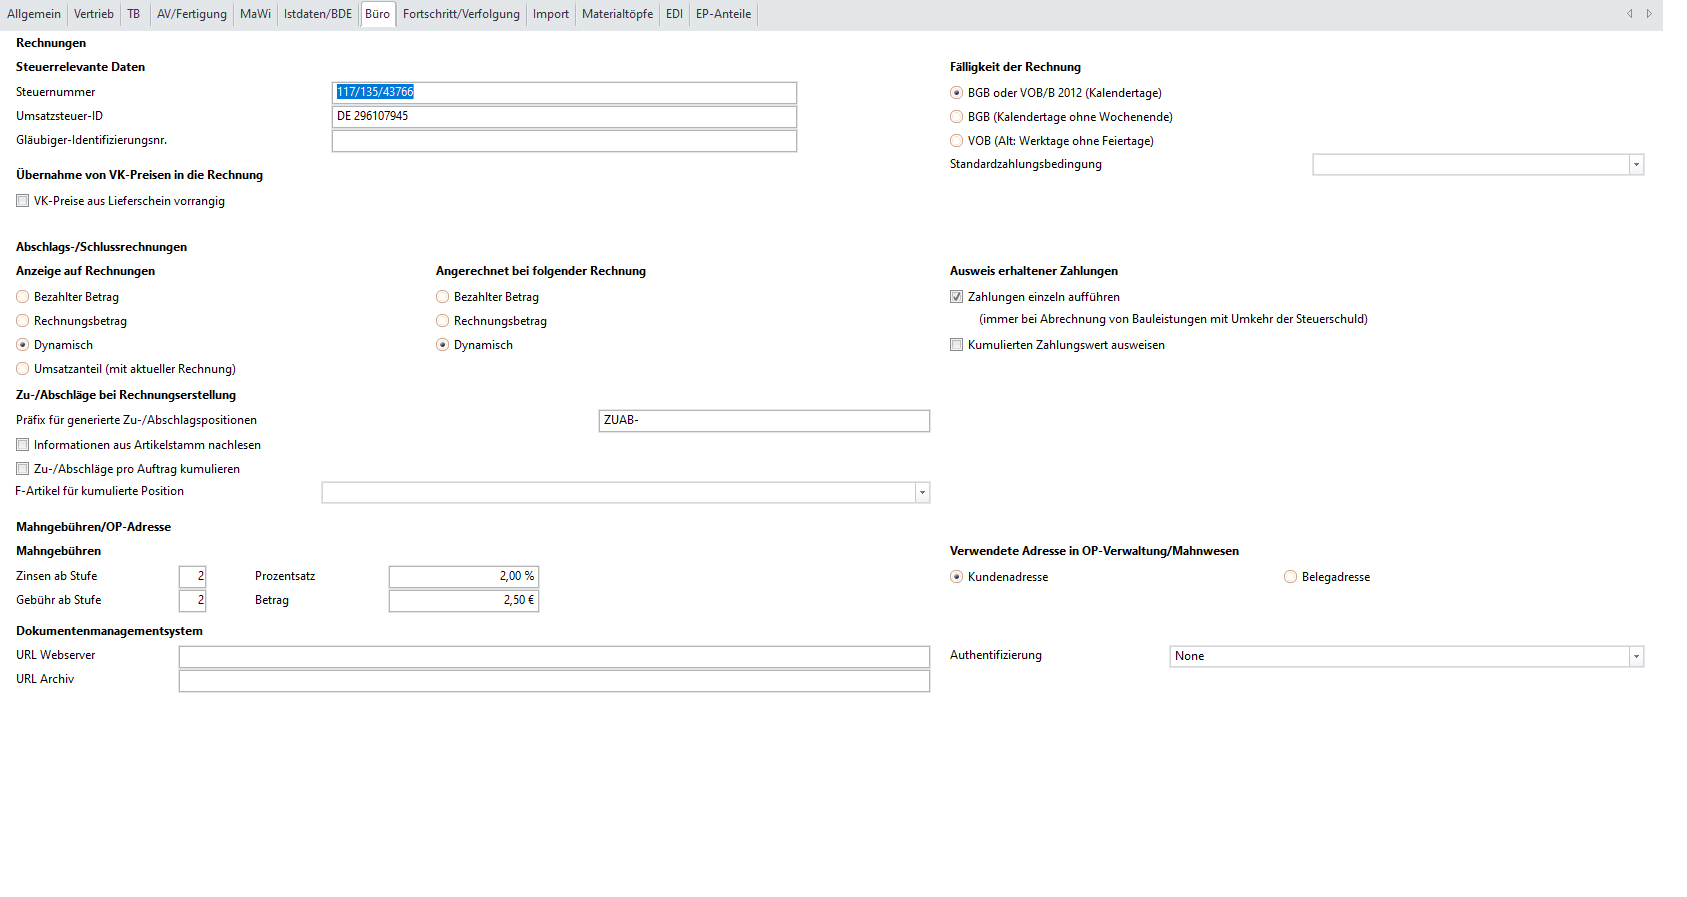Go to the Materialtöpfe tab

point(617,14)
